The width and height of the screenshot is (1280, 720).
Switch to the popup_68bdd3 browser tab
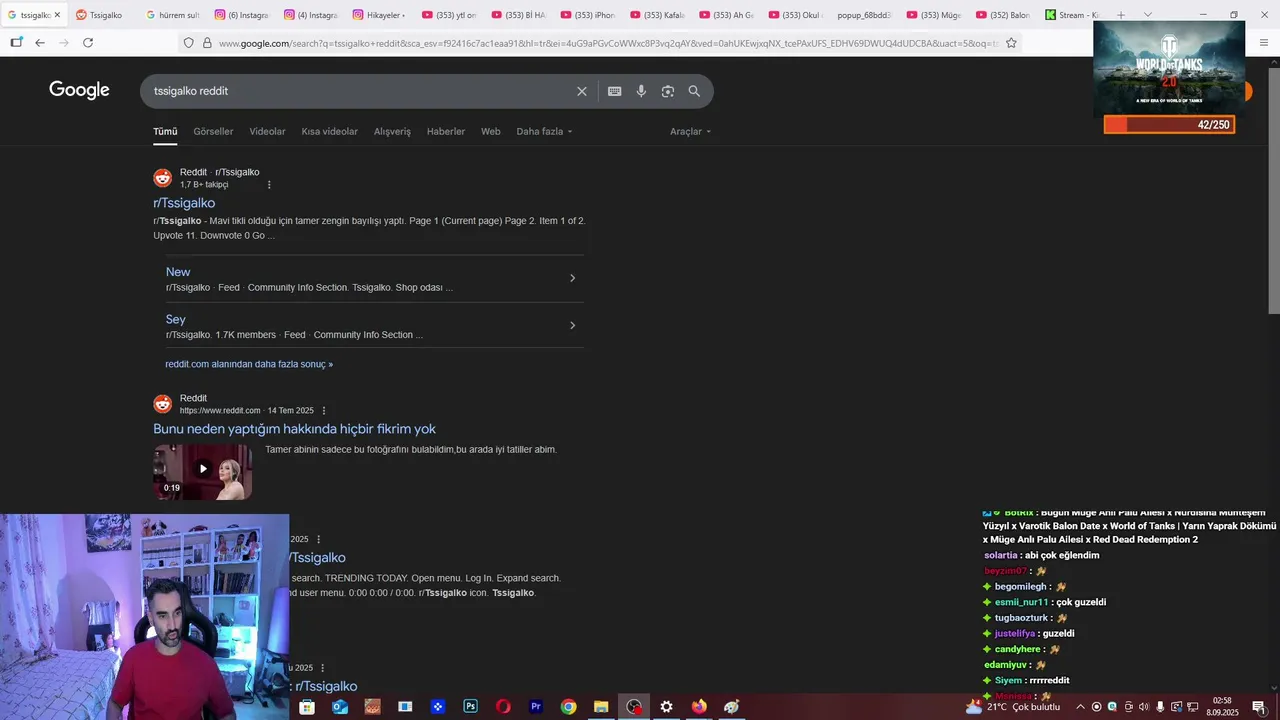pos(864,15)
